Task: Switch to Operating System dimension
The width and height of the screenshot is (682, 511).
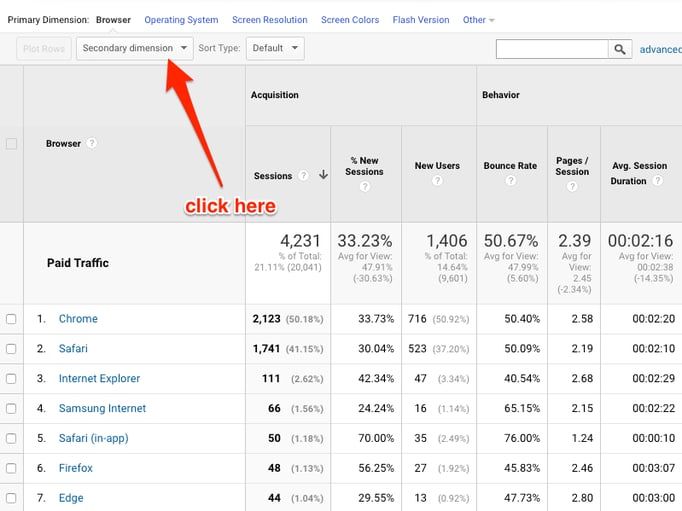Action: pyautogui.click(x=181, y=20)
